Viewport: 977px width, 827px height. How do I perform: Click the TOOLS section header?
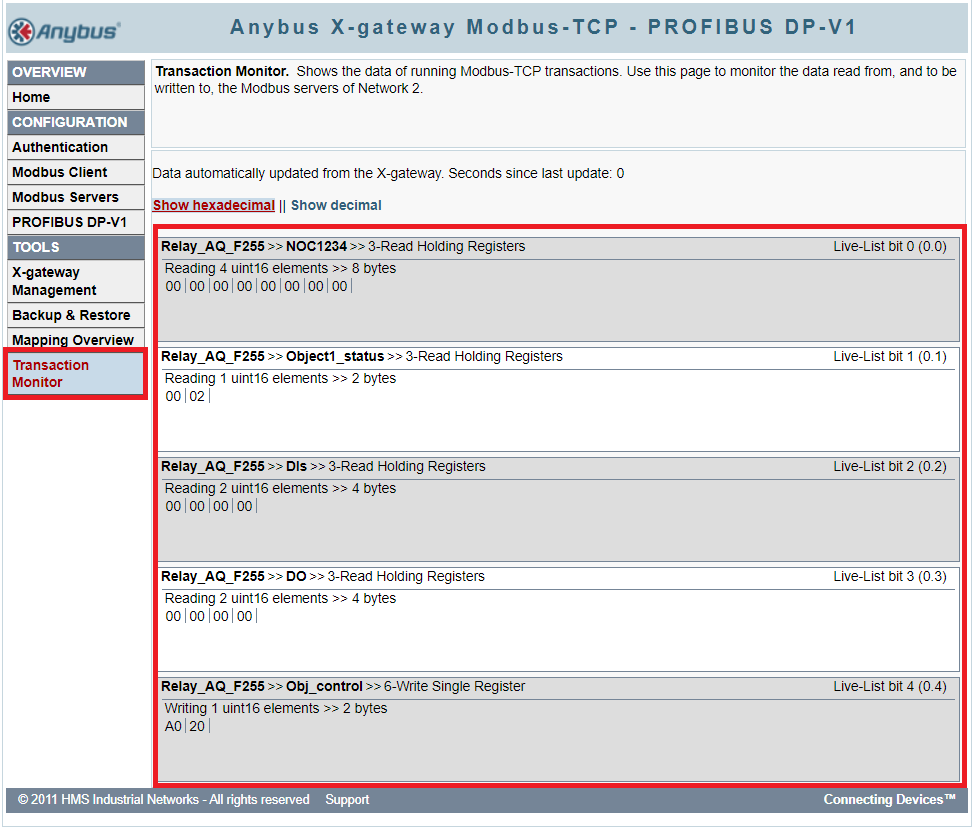point(75,247)
